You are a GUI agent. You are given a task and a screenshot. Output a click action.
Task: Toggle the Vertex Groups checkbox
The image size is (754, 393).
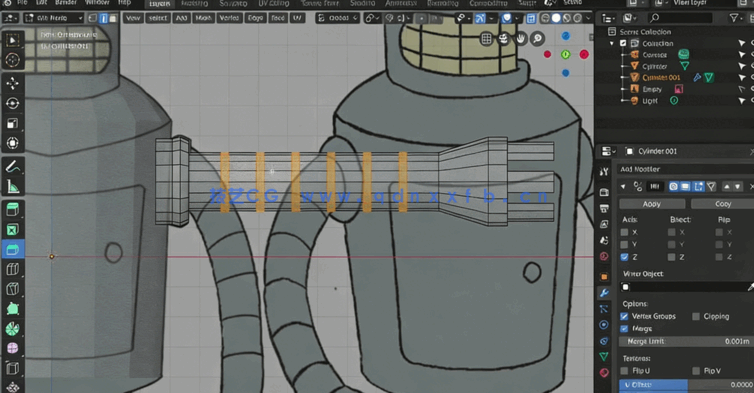click(x=624, y=316)
